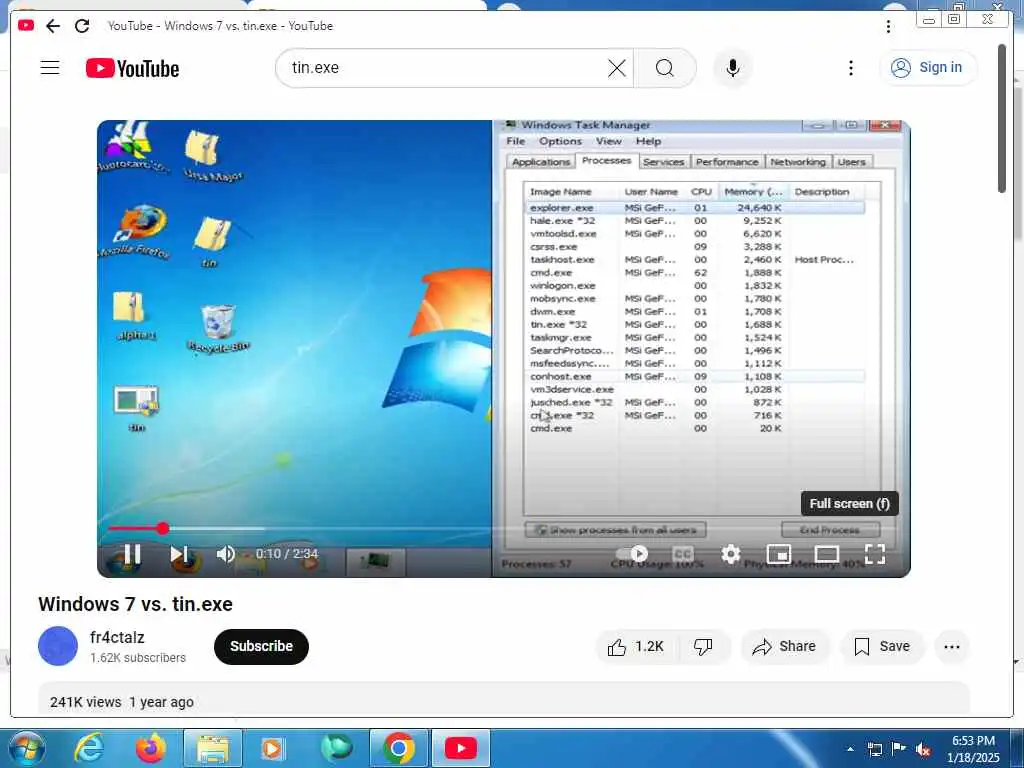The image size is (1024, 768).
Task: Click the YouTube logo
Action: (133, 68)
